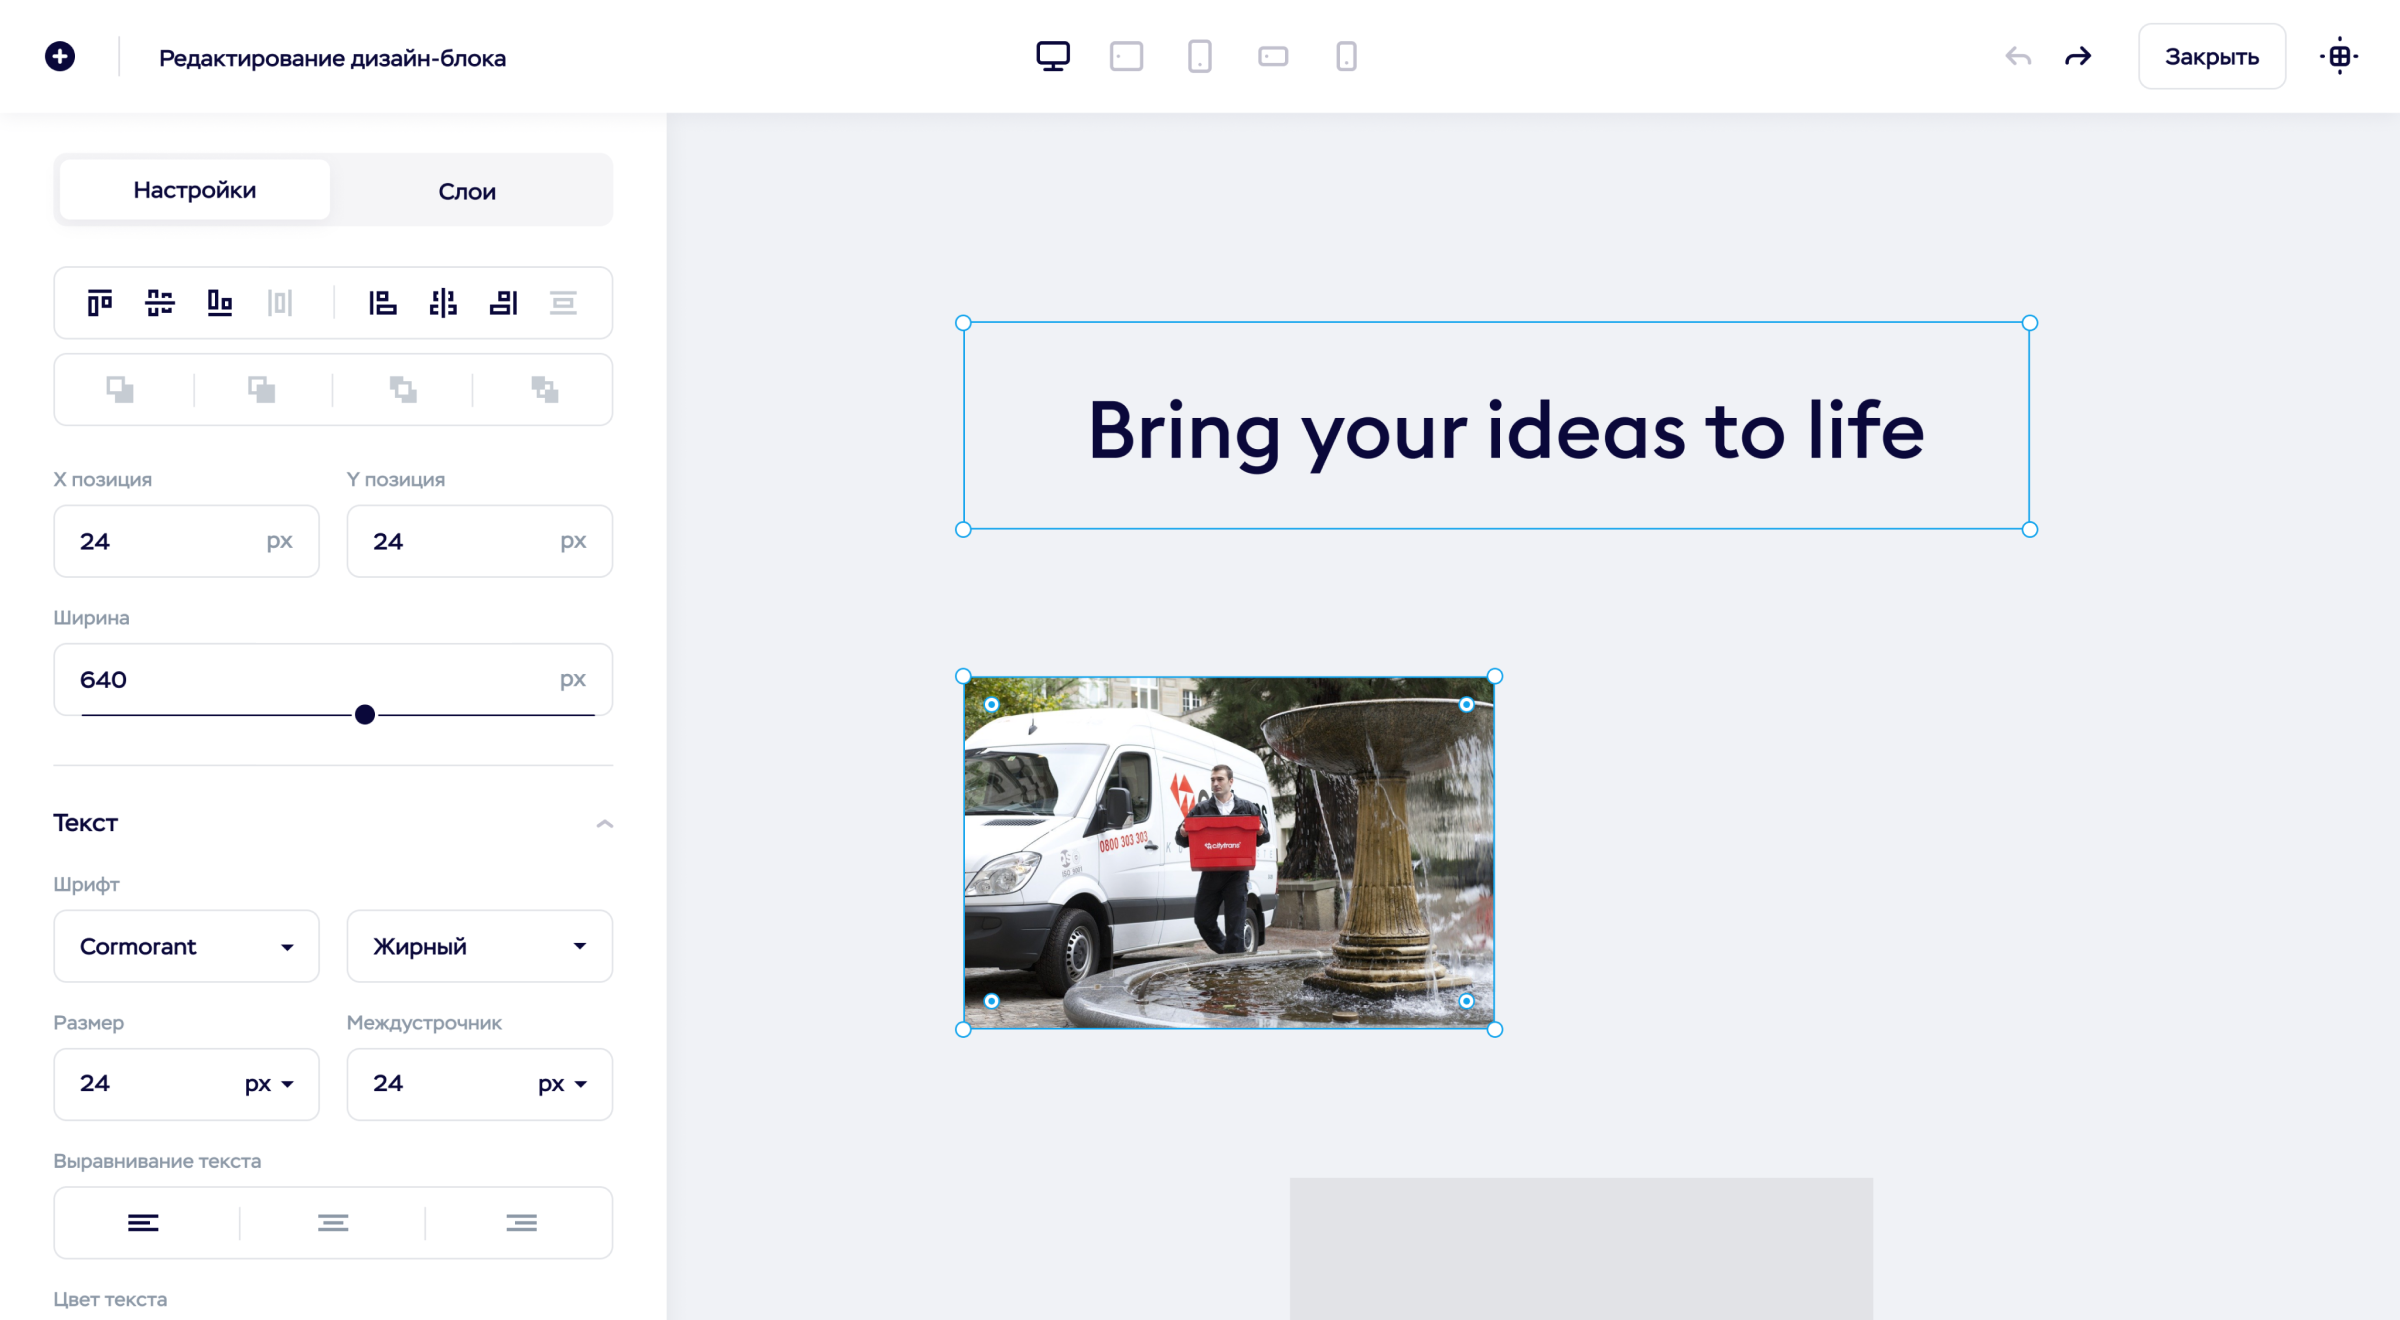Switch to the Слои tab
This screenshot has height=1320, width=2400.
466,190
